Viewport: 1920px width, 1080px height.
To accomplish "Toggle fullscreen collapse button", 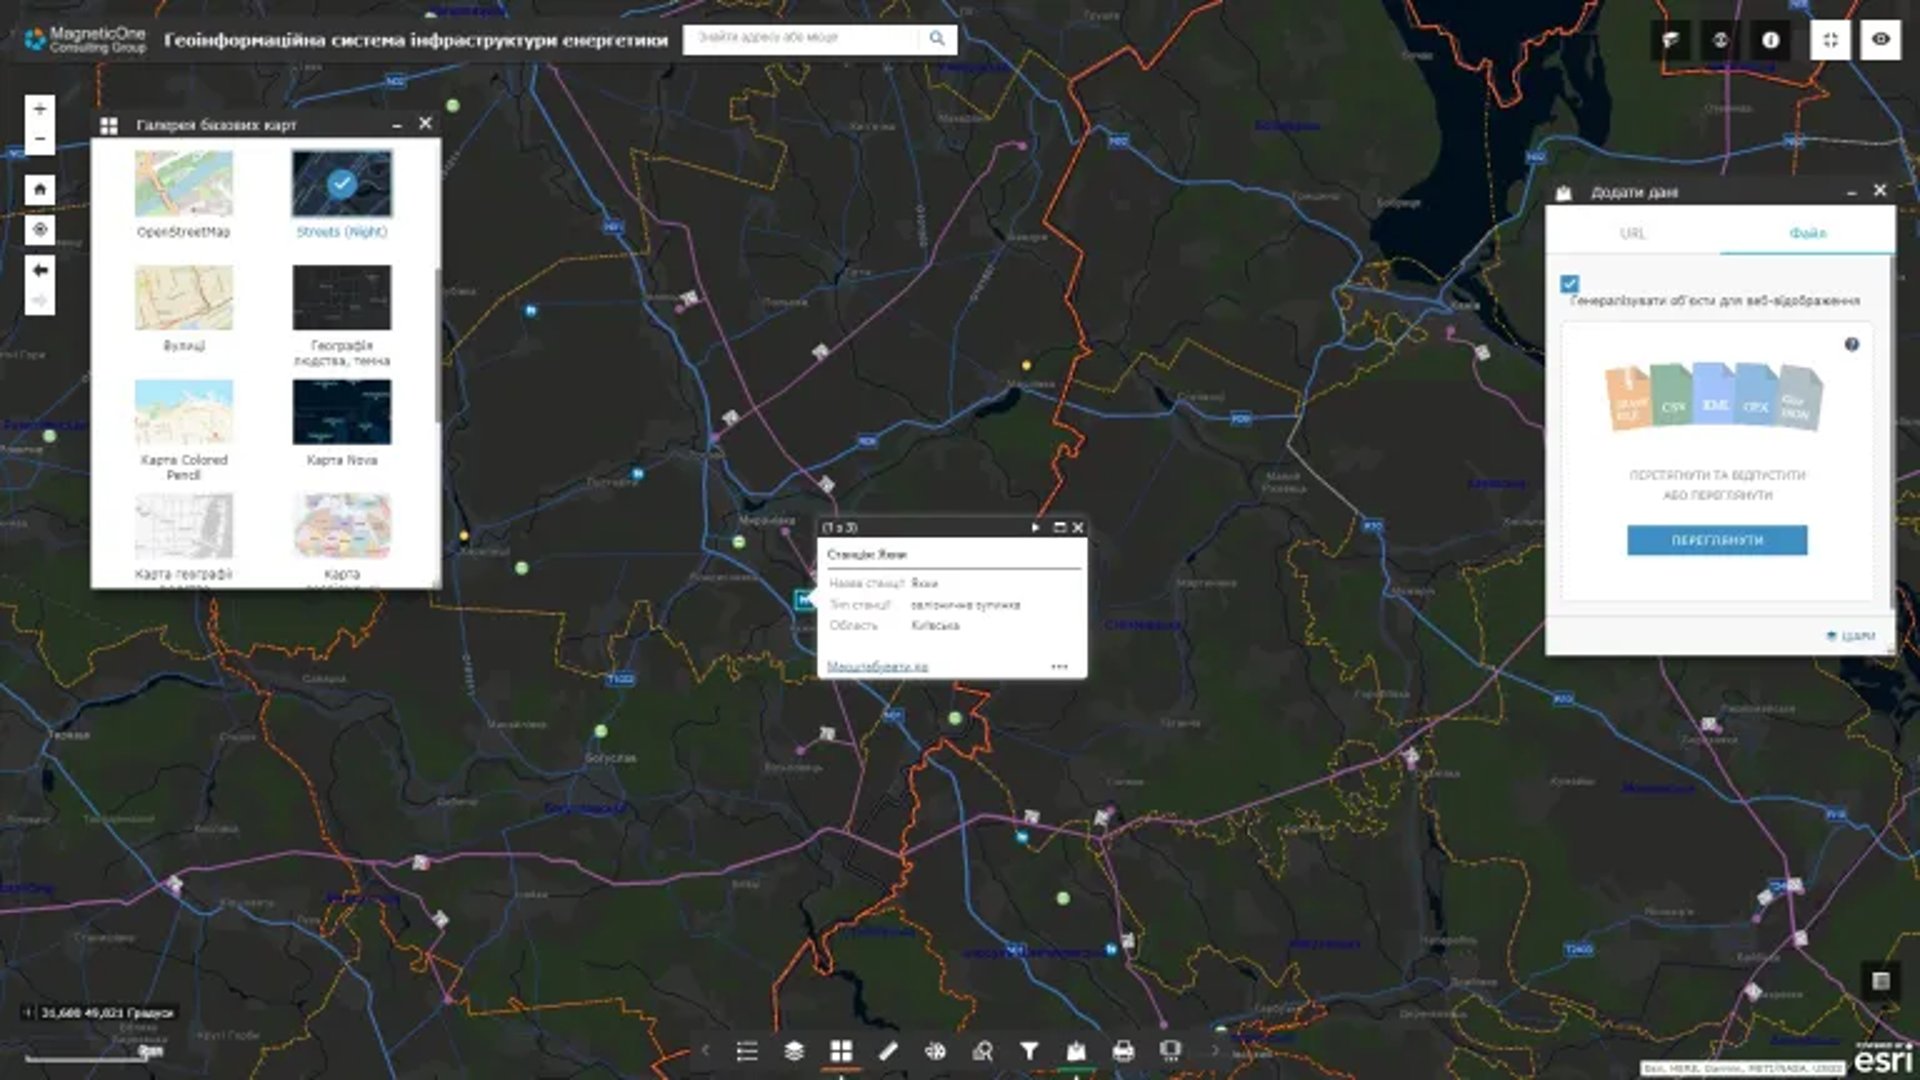I will tap(1830, 40).
